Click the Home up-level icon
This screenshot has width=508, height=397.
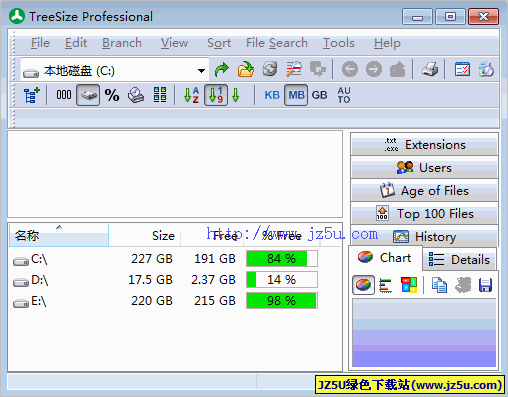point(398,70)
